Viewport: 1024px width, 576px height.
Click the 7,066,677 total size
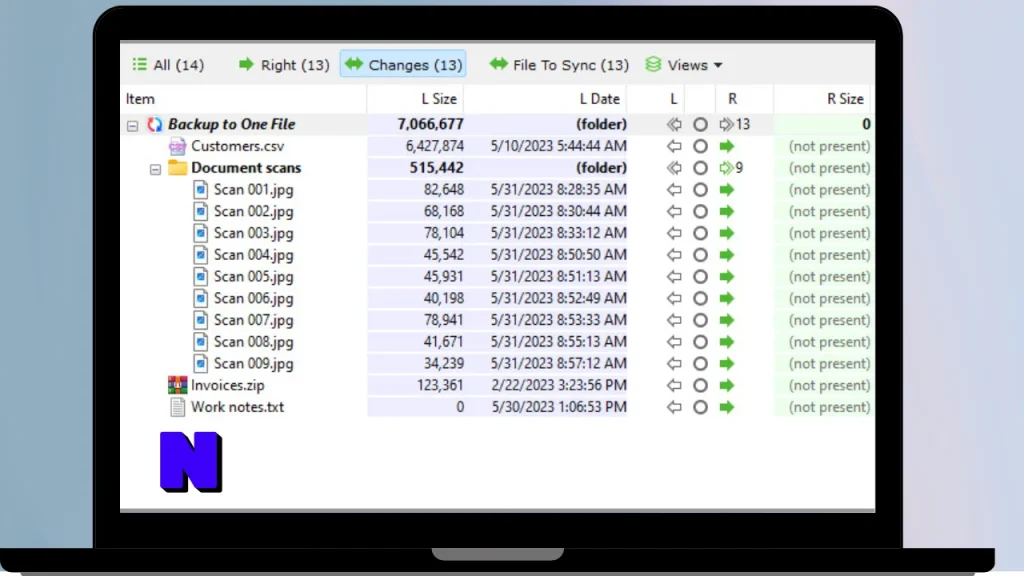tap(430, 124)
